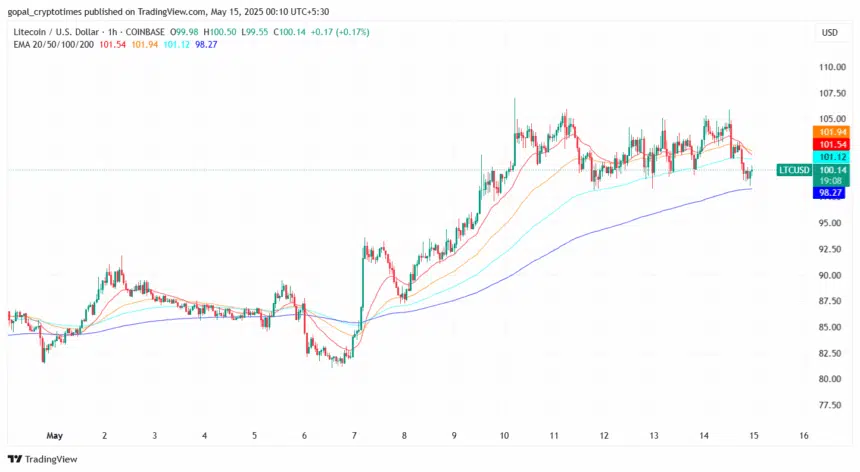Select the blue 98.27 EMA price tag
The height and width of the screenshot is (472, 860).
tap(829, 192)
